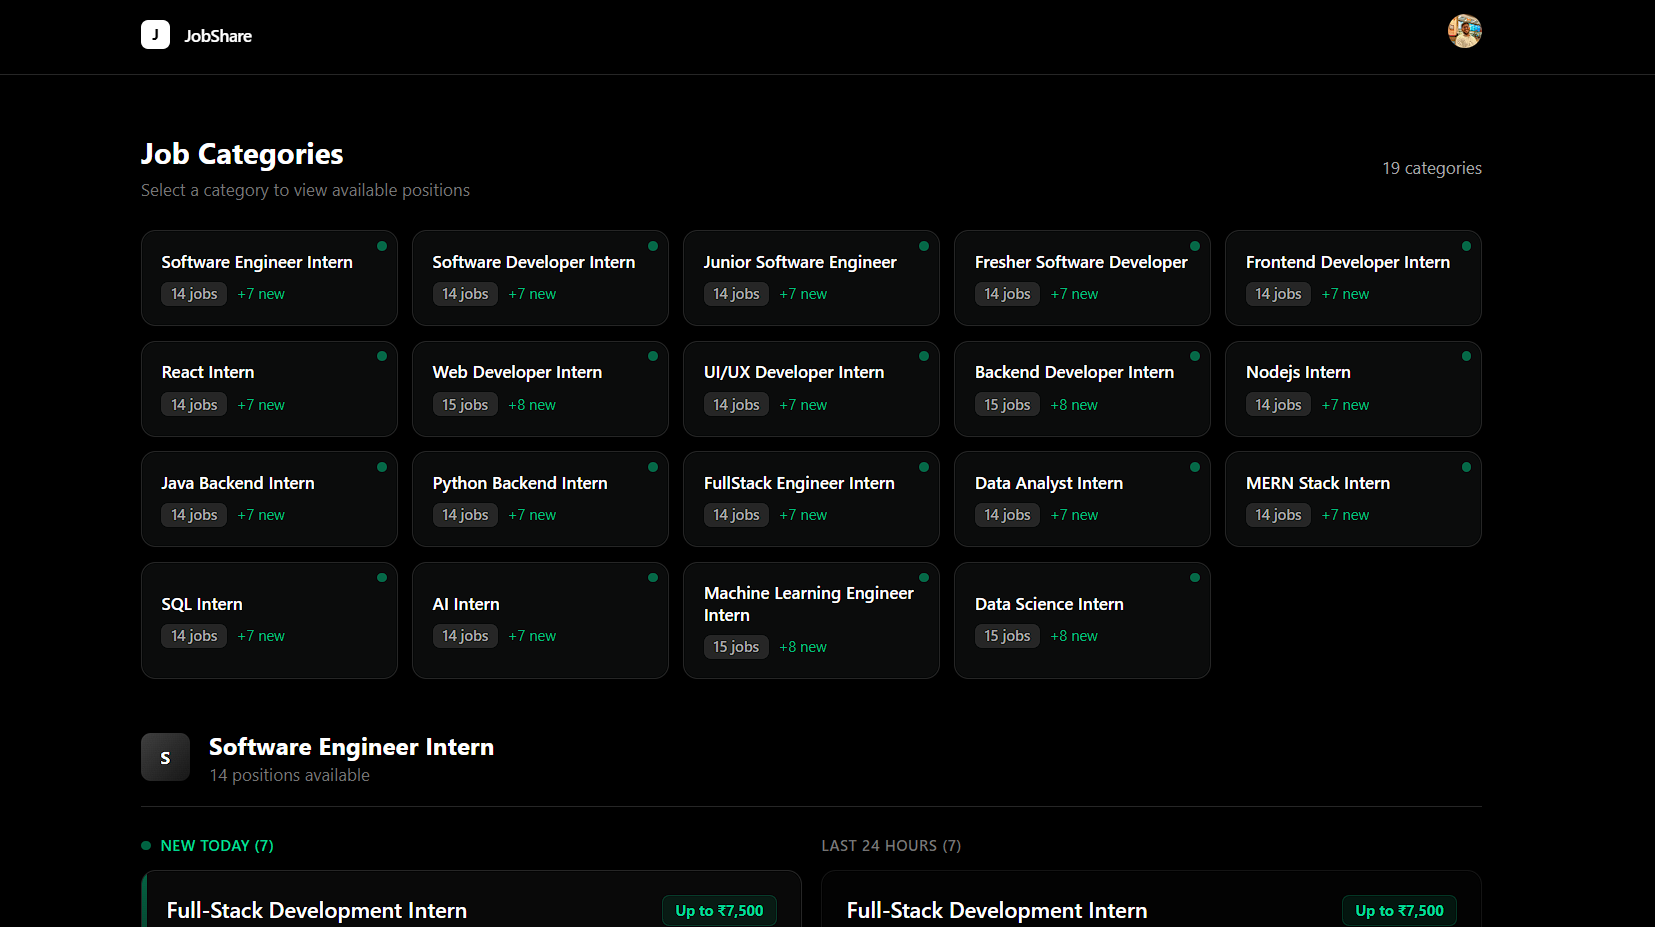Choose the Frontend Developer Intern card
This screenshot has width=1655, height=927.
[1352, 278]
